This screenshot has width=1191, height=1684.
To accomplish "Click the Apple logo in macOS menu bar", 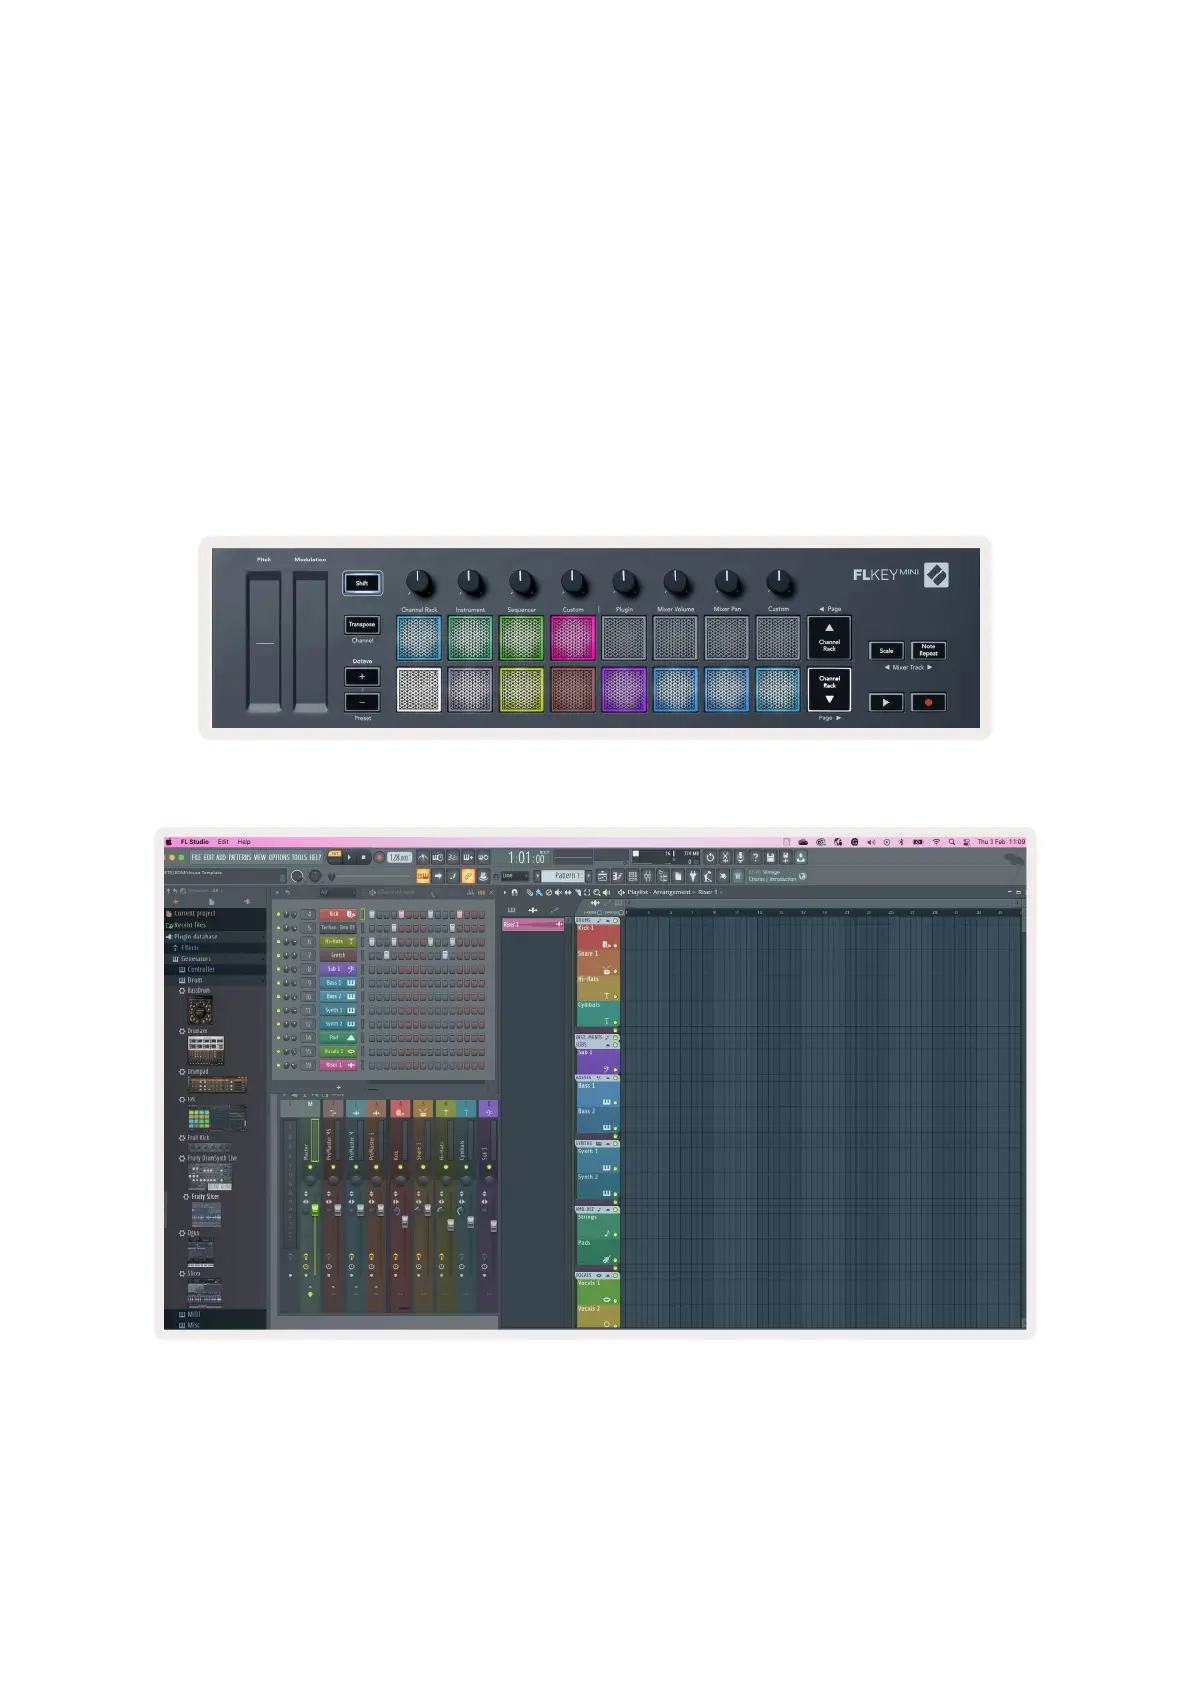I will 168,842.
